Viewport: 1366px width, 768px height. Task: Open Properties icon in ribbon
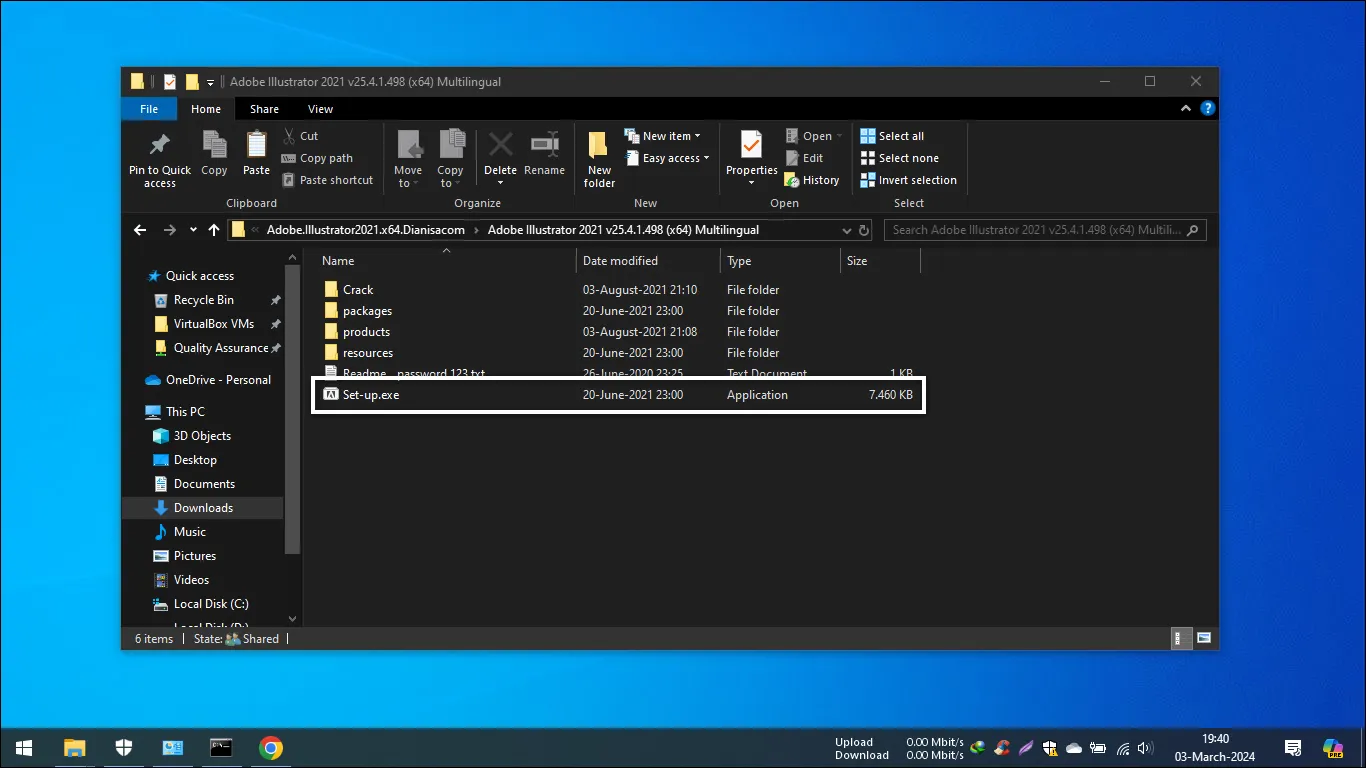tap(751, 146)
